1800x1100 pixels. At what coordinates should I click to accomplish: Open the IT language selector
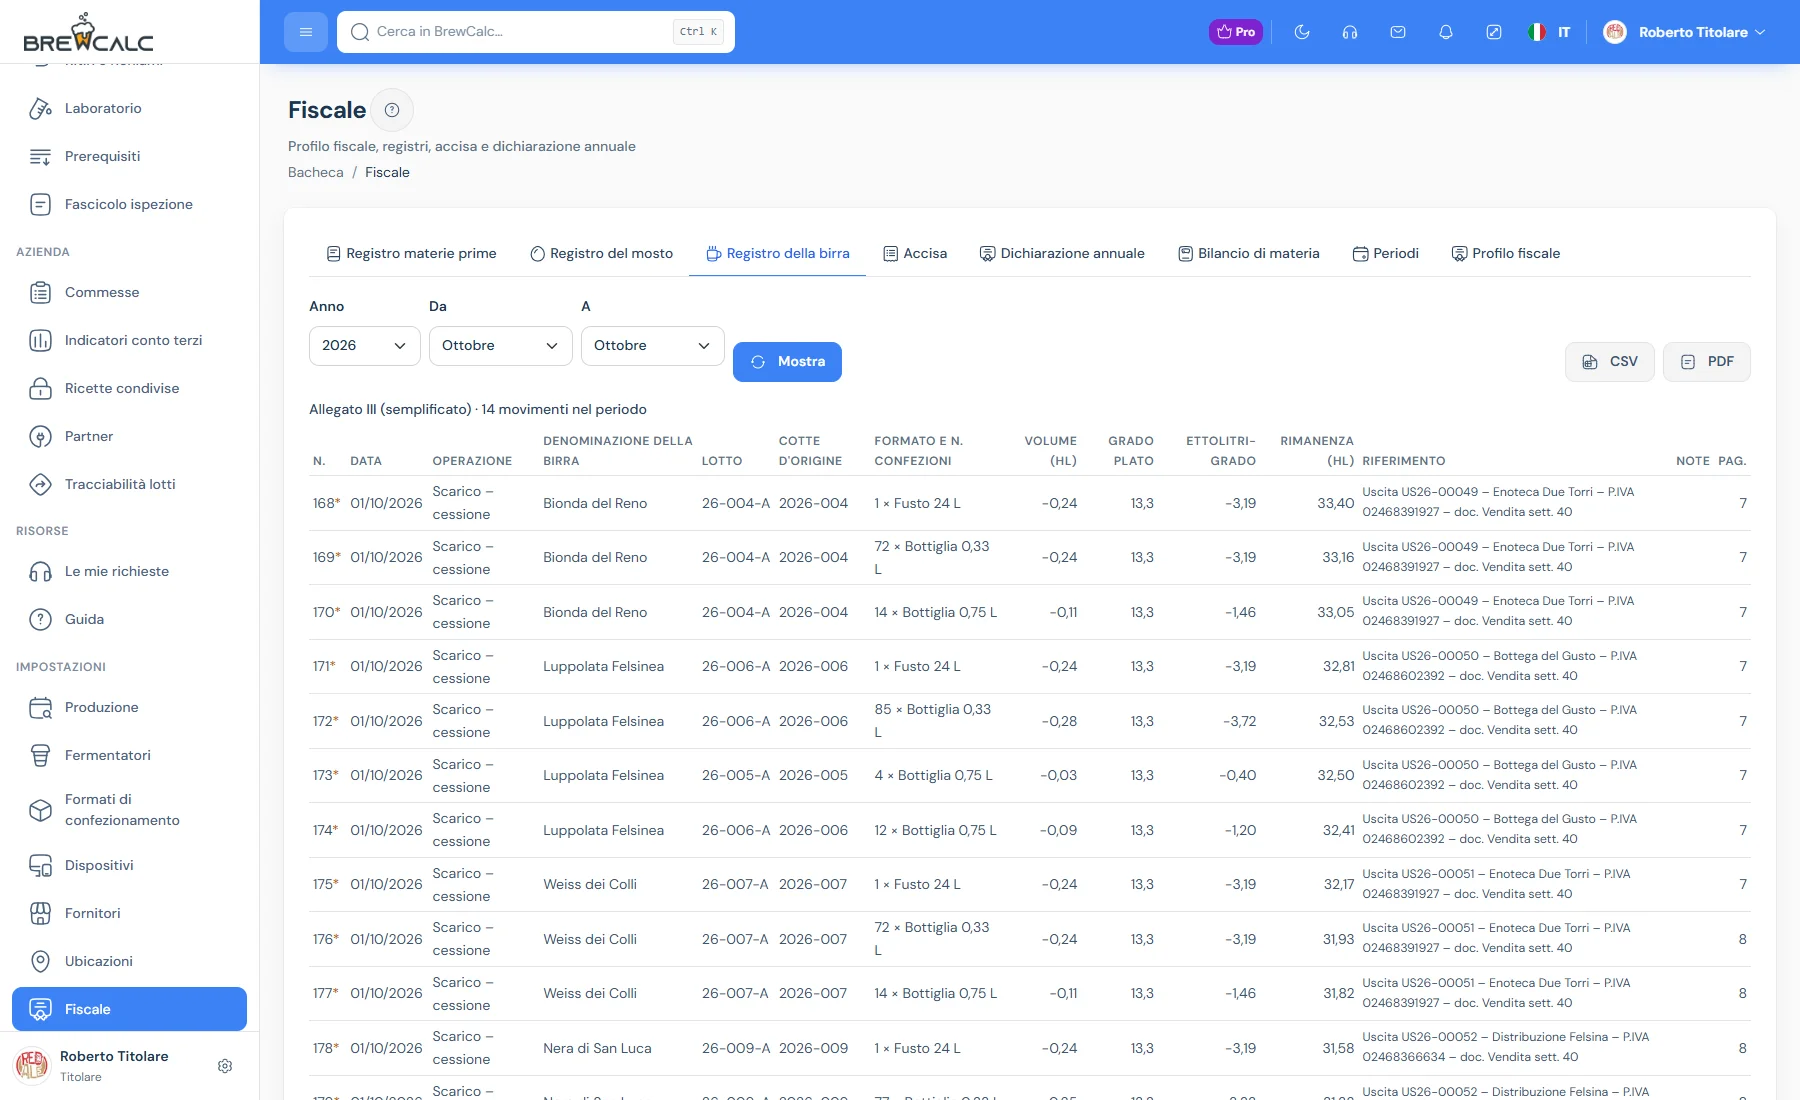click(x=1549, y=32)
